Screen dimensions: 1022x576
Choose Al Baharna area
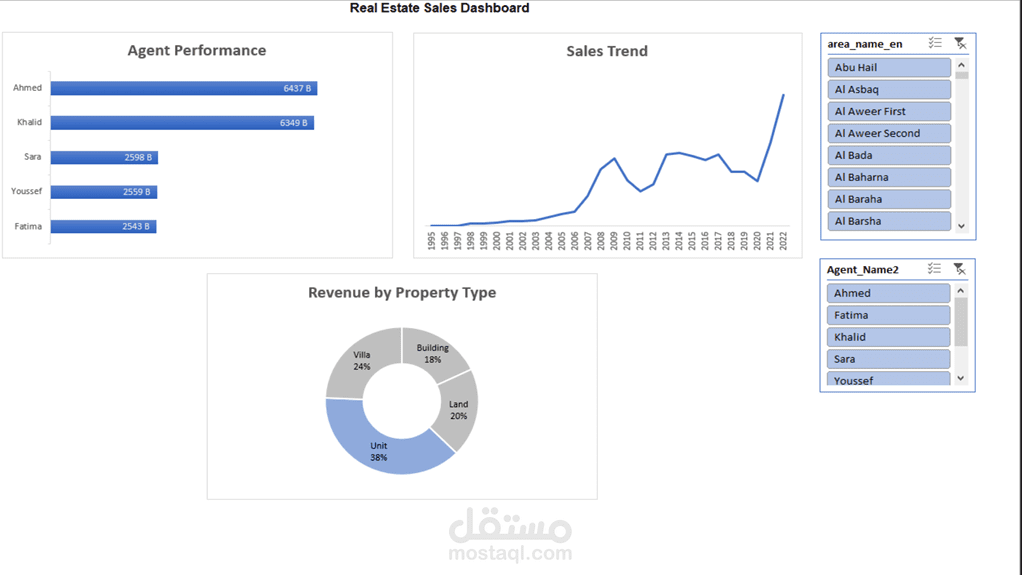[889, 177]
